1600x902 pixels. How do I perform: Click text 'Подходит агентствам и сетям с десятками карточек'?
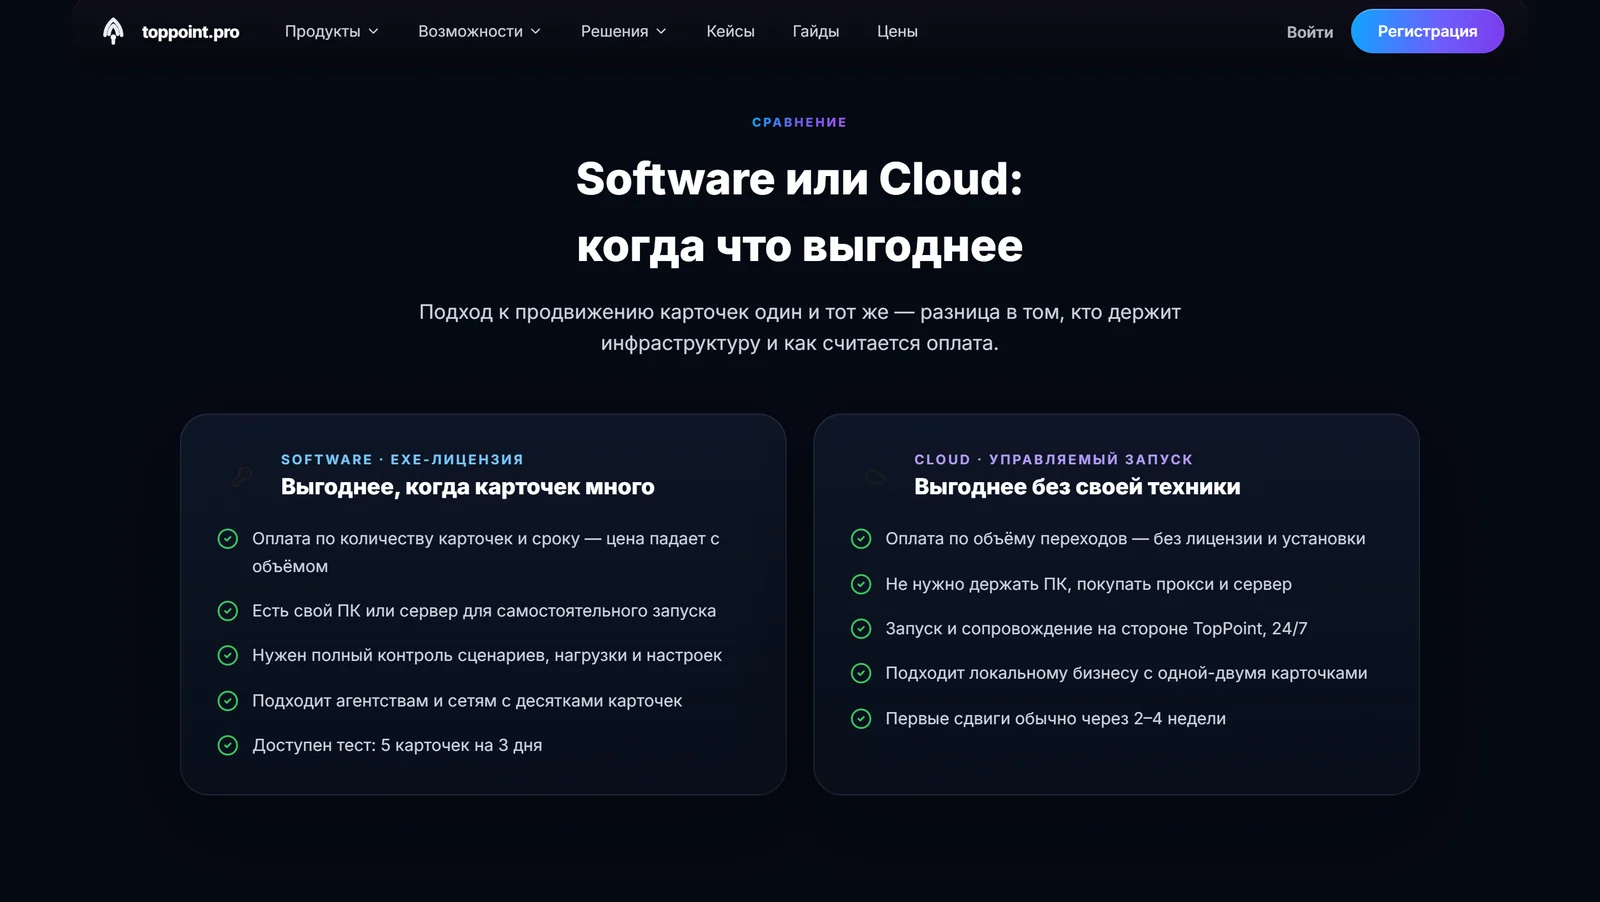tap(467, 701)
